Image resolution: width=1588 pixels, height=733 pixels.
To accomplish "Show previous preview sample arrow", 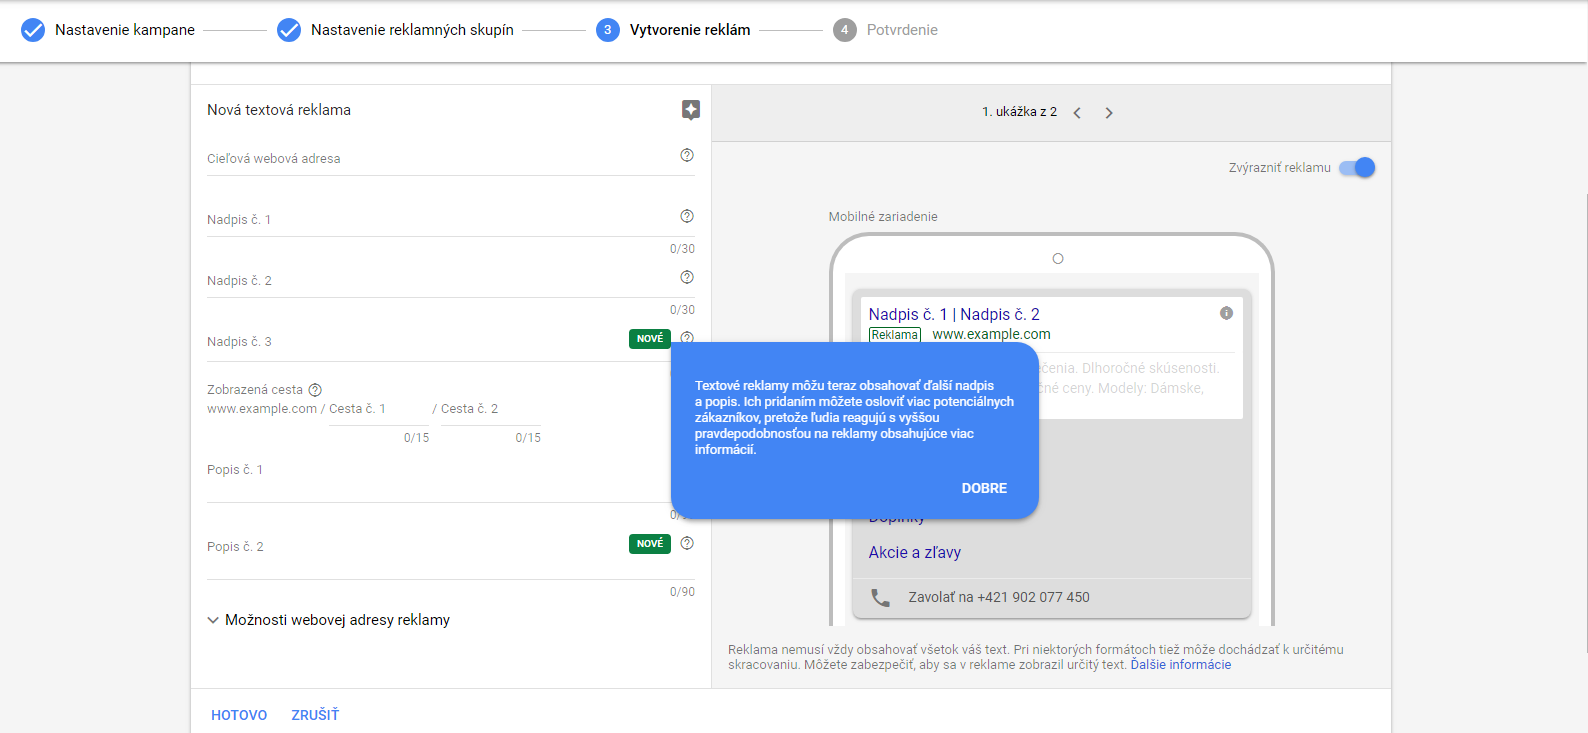I will click(1077, 113).
